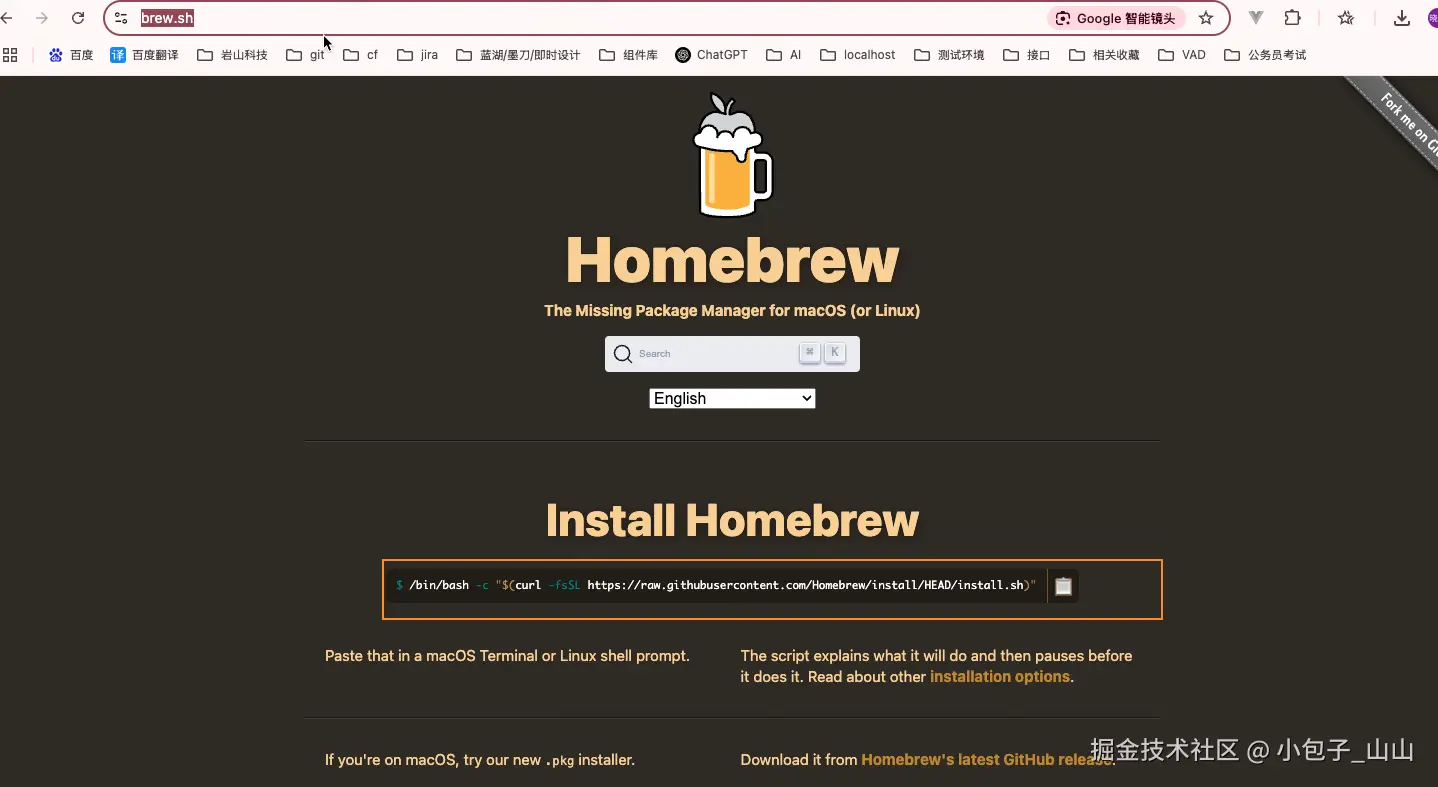Open the 岩山科技 bookmark folder

(x=232, y=55)
